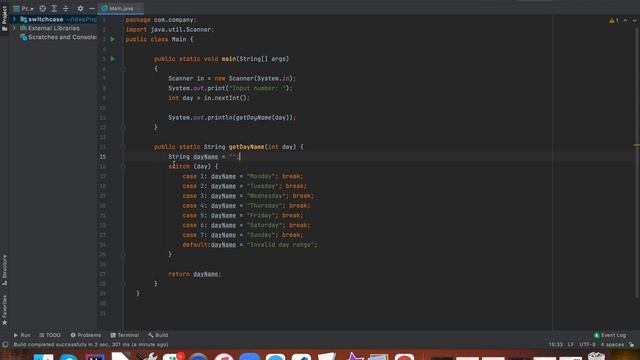Open the TODO tool window
The image size is (640, 360).
pos(50,335)
